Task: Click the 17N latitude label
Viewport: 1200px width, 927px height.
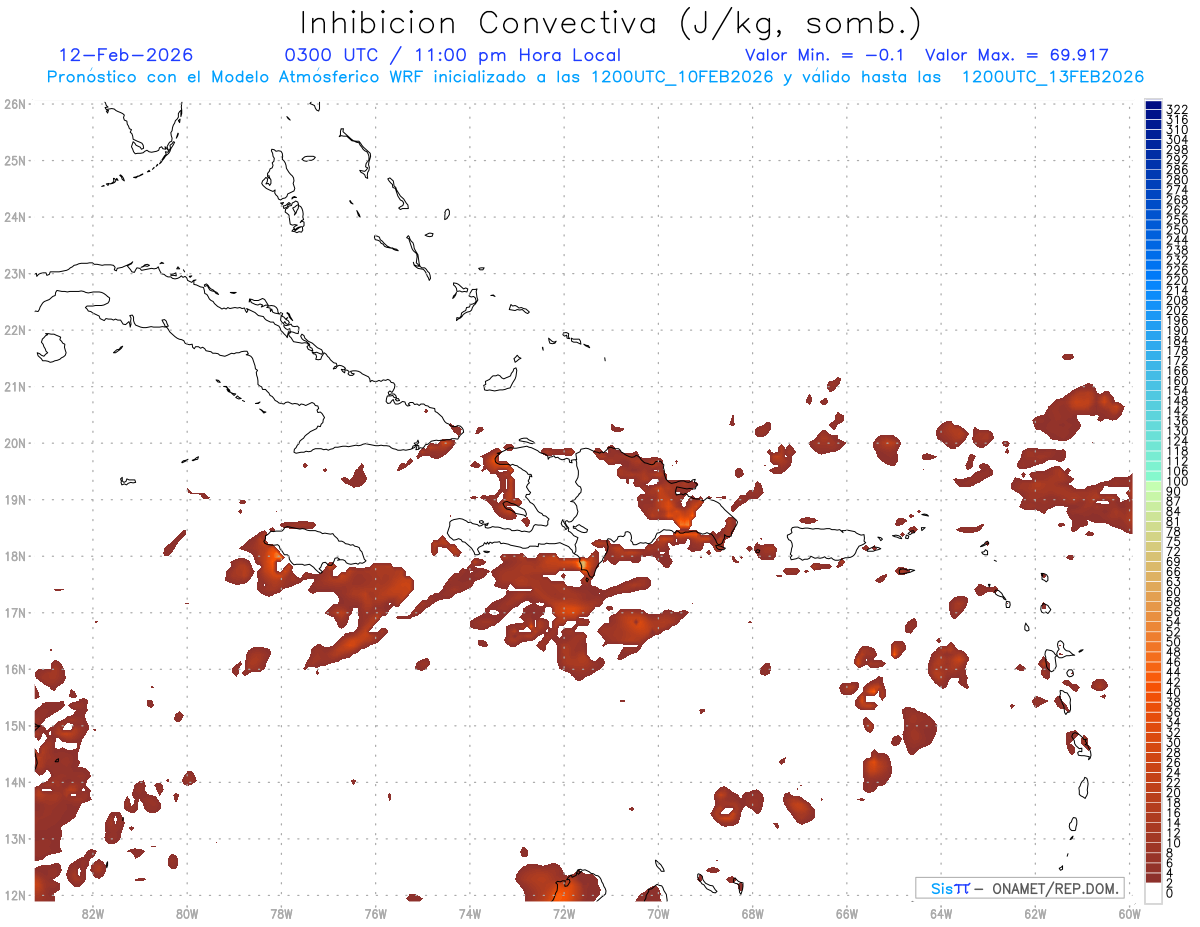Action: (x=15, y=612)
